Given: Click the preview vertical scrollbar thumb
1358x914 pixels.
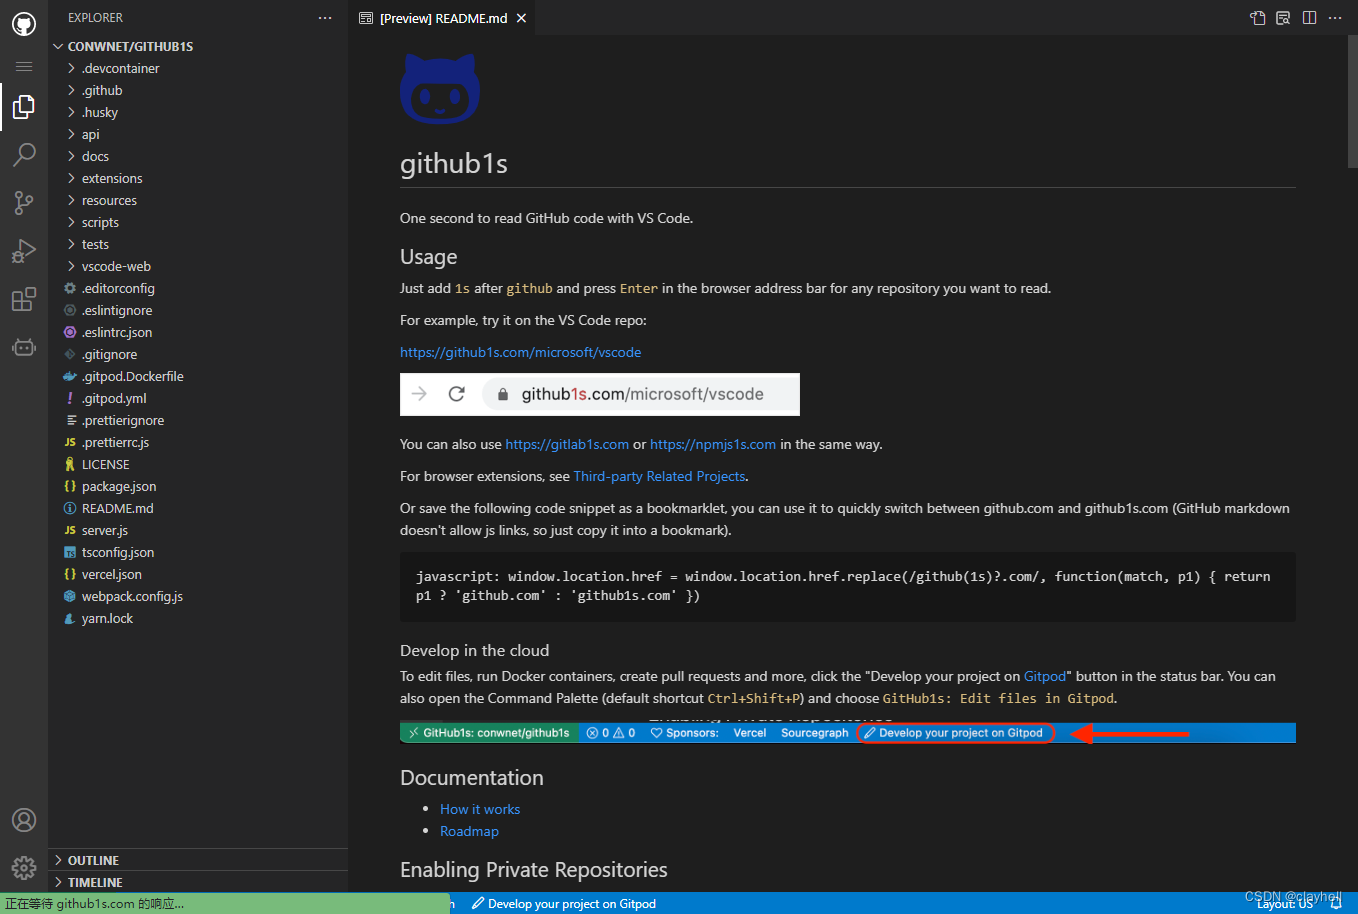Looking at the screenshot, I should [x=1352, y=101].
